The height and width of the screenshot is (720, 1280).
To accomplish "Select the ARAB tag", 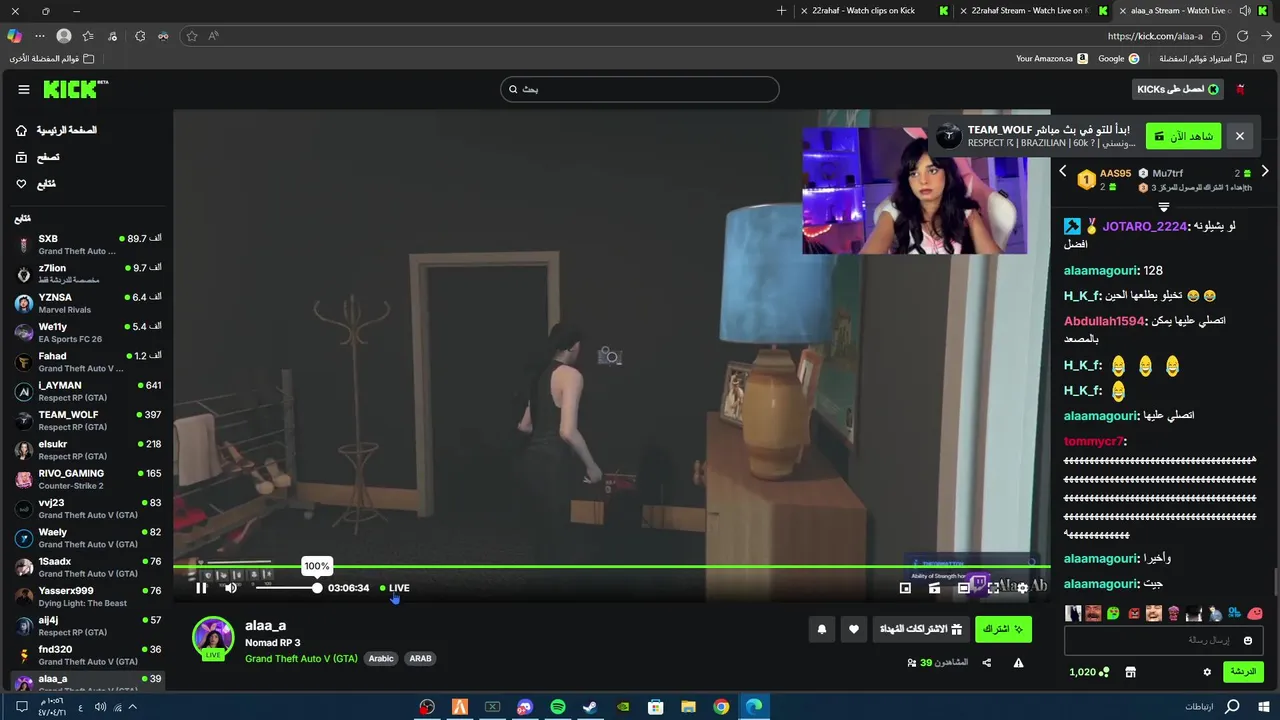I will point(420,659).
